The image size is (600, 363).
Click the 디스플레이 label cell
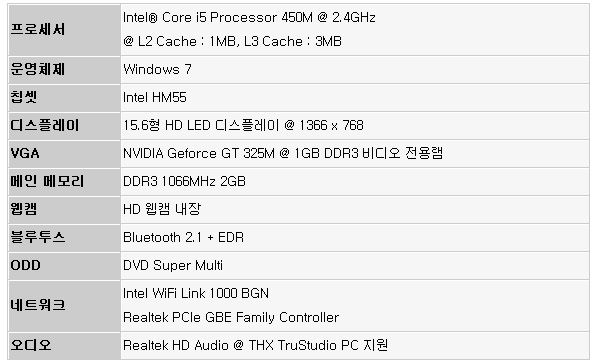coord(64,125)
